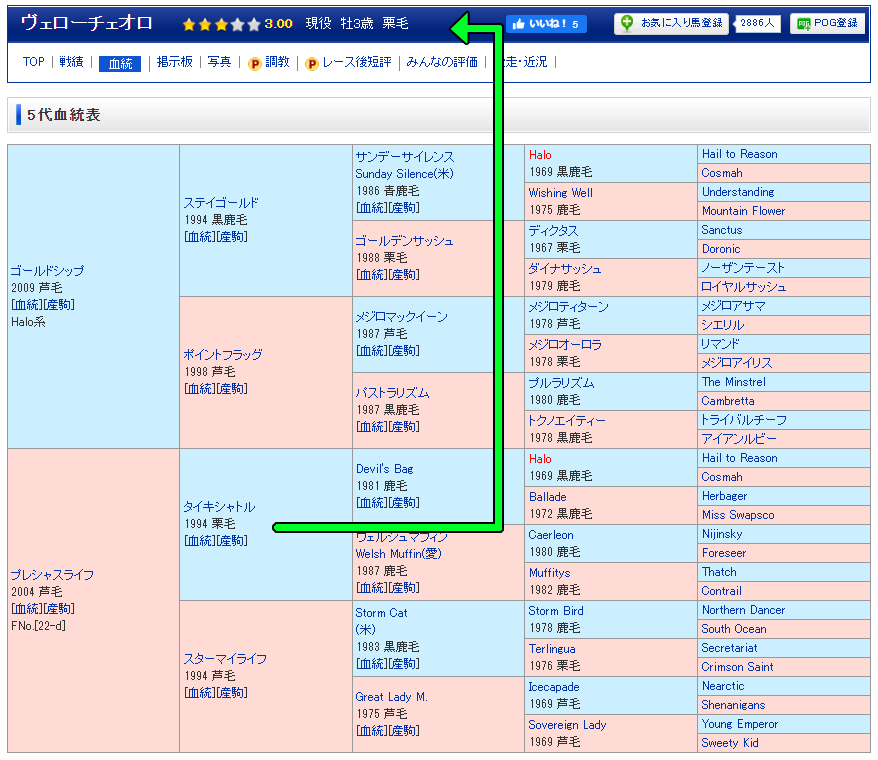The height and width of the screenshot is (760, 878).
Task: Open サンデーサイレンス horse link
Action: (x=405, y=157)
